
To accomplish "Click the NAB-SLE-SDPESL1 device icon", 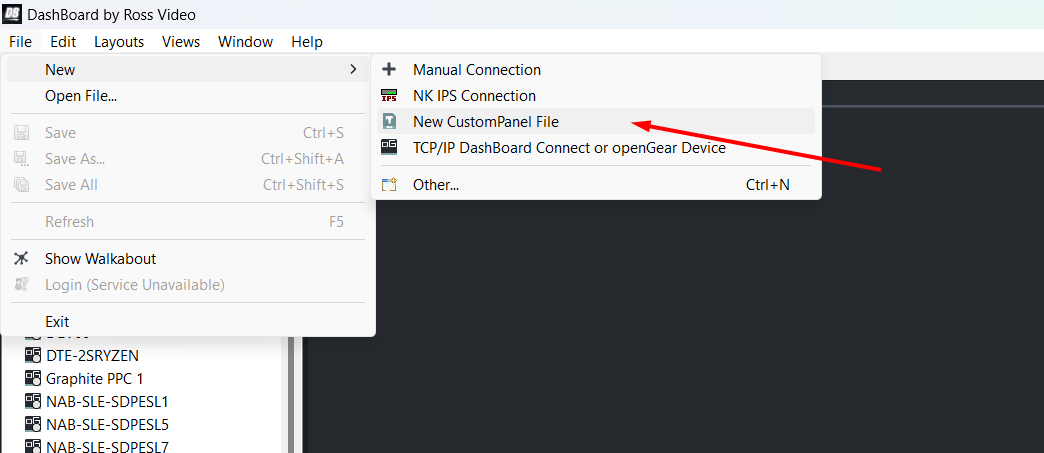I will (x=33, y=402).
